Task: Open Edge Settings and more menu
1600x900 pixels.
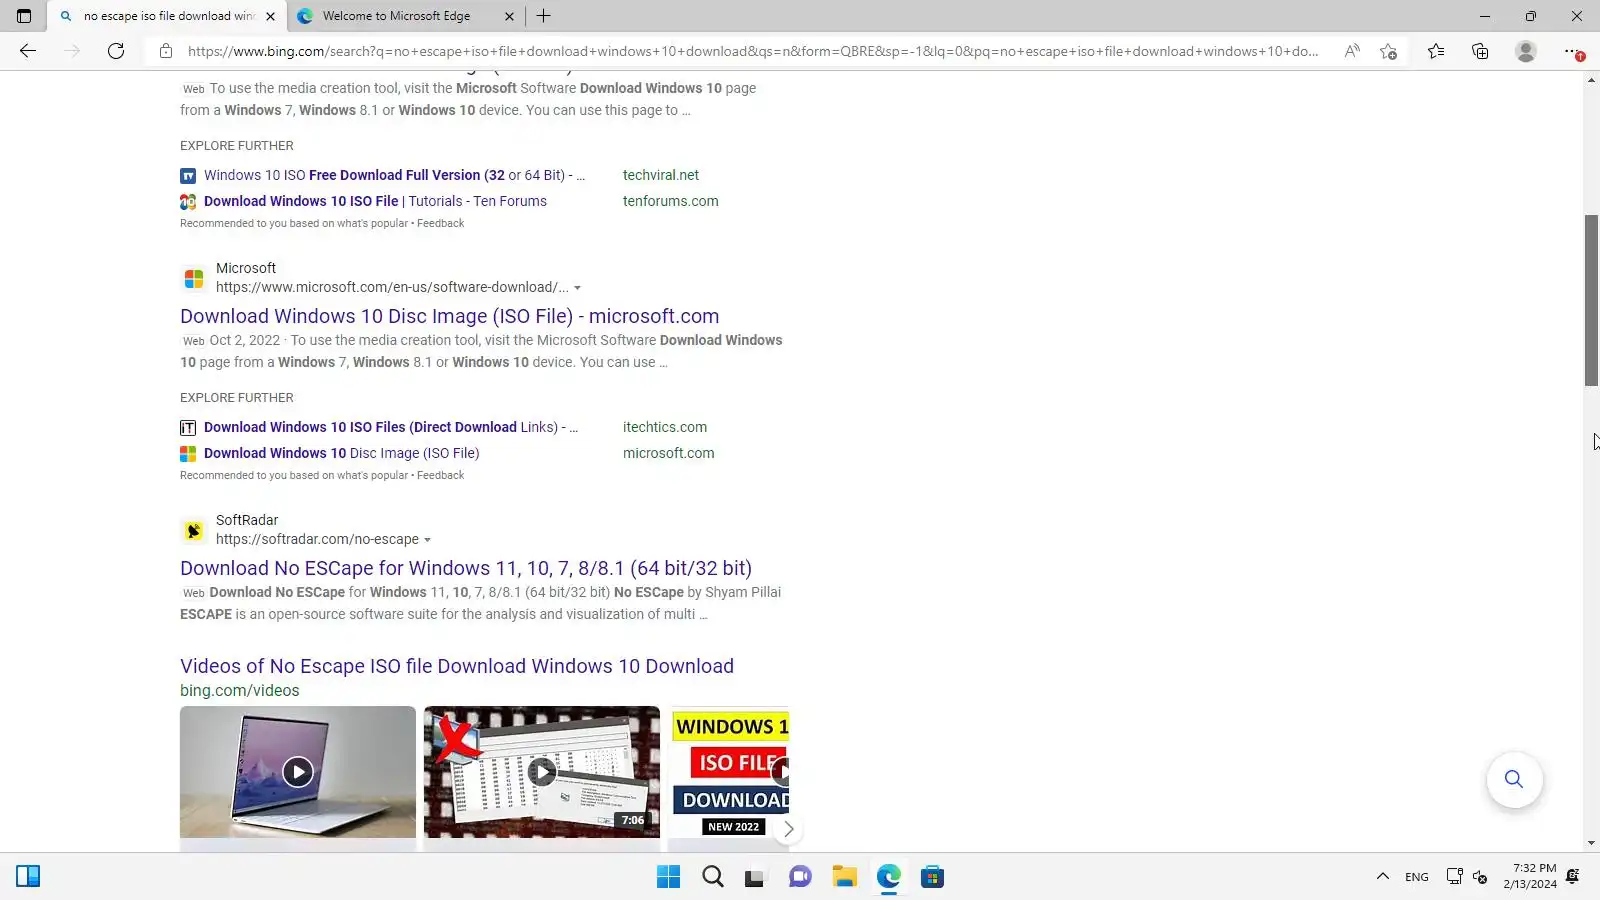Action: pos(1572,51)
